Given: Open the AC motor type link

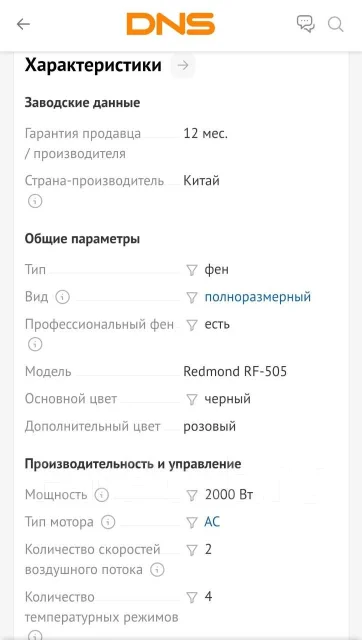Looking at the screenshot, I should tap(212, 522).
